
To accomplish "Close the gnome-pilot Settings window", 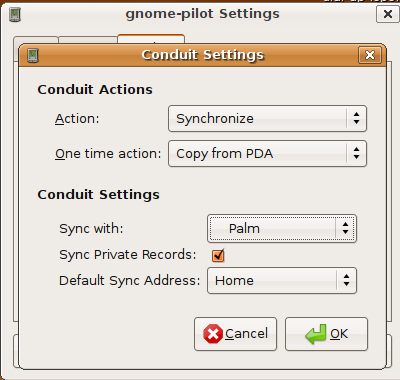I will [x=388, y=14].
